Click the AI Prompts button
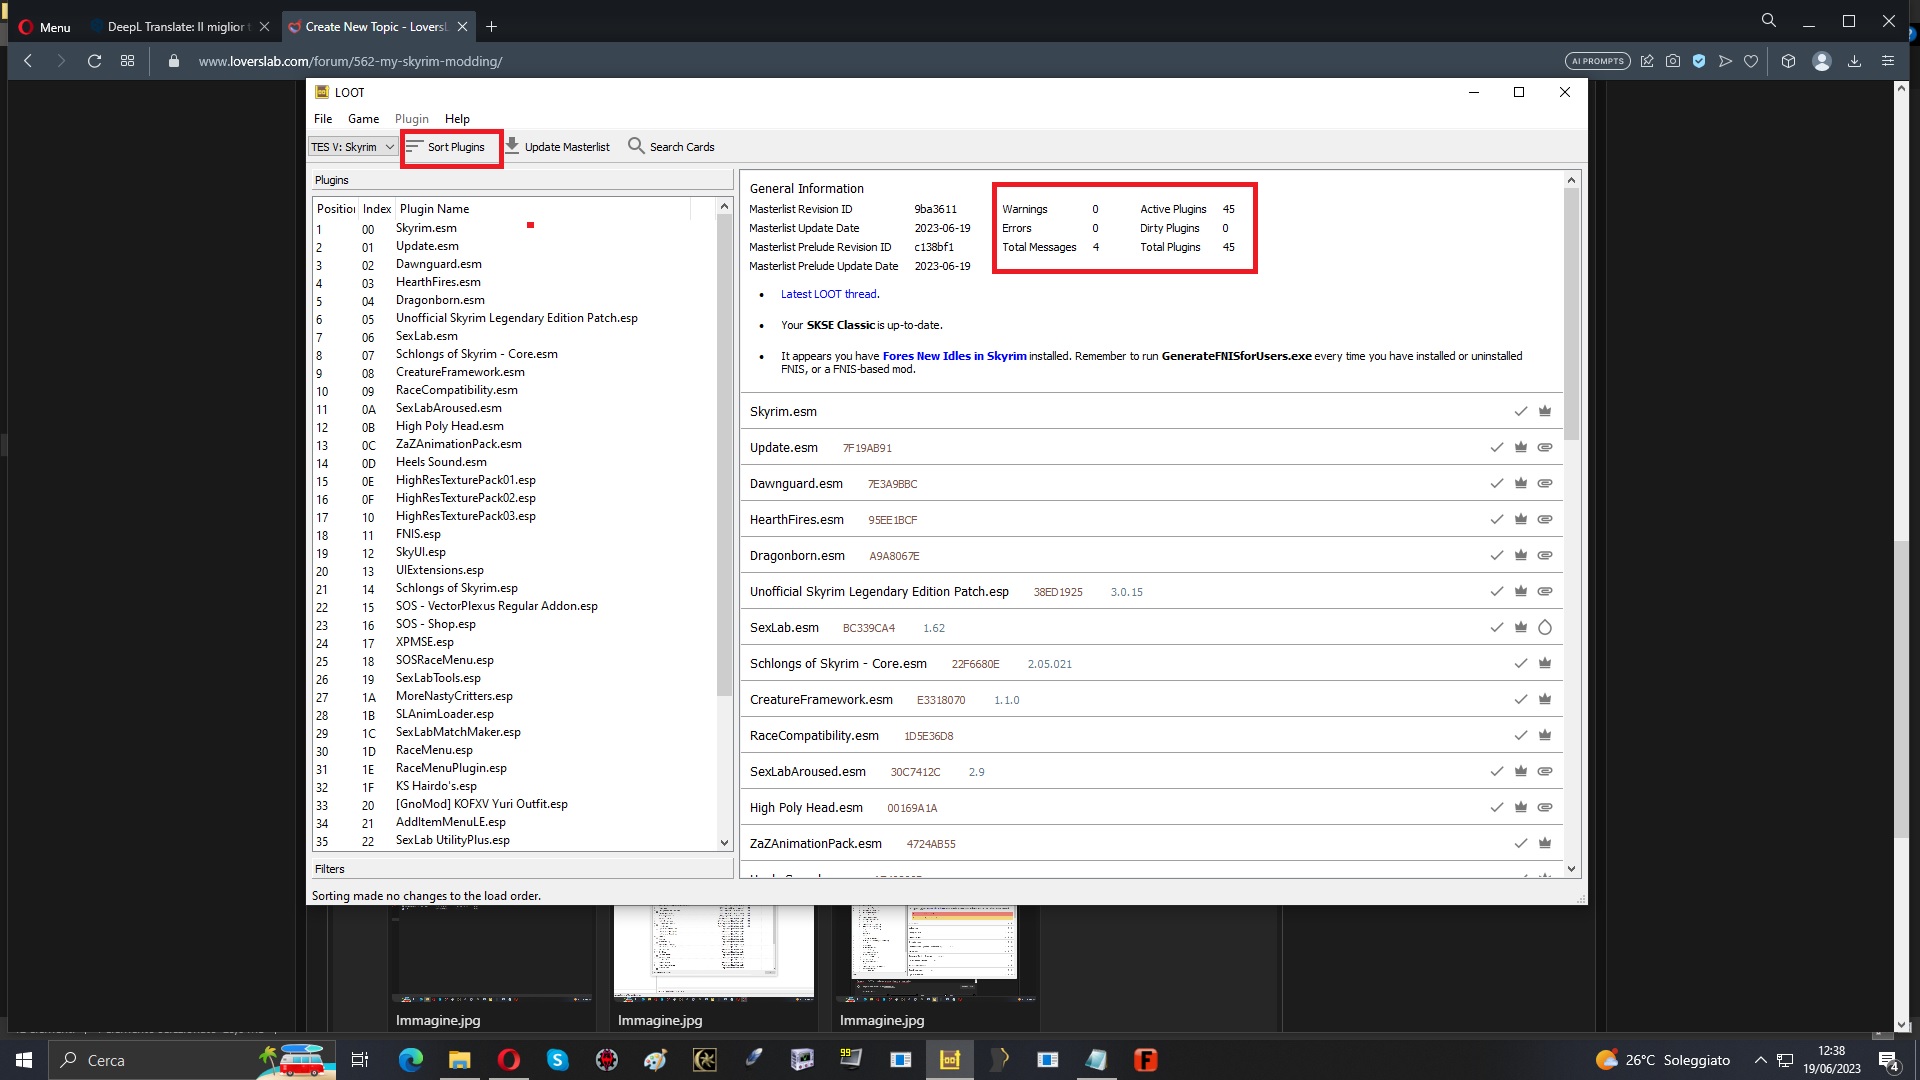This screenshot has width=1920, height=1080. coord(1597,61)
